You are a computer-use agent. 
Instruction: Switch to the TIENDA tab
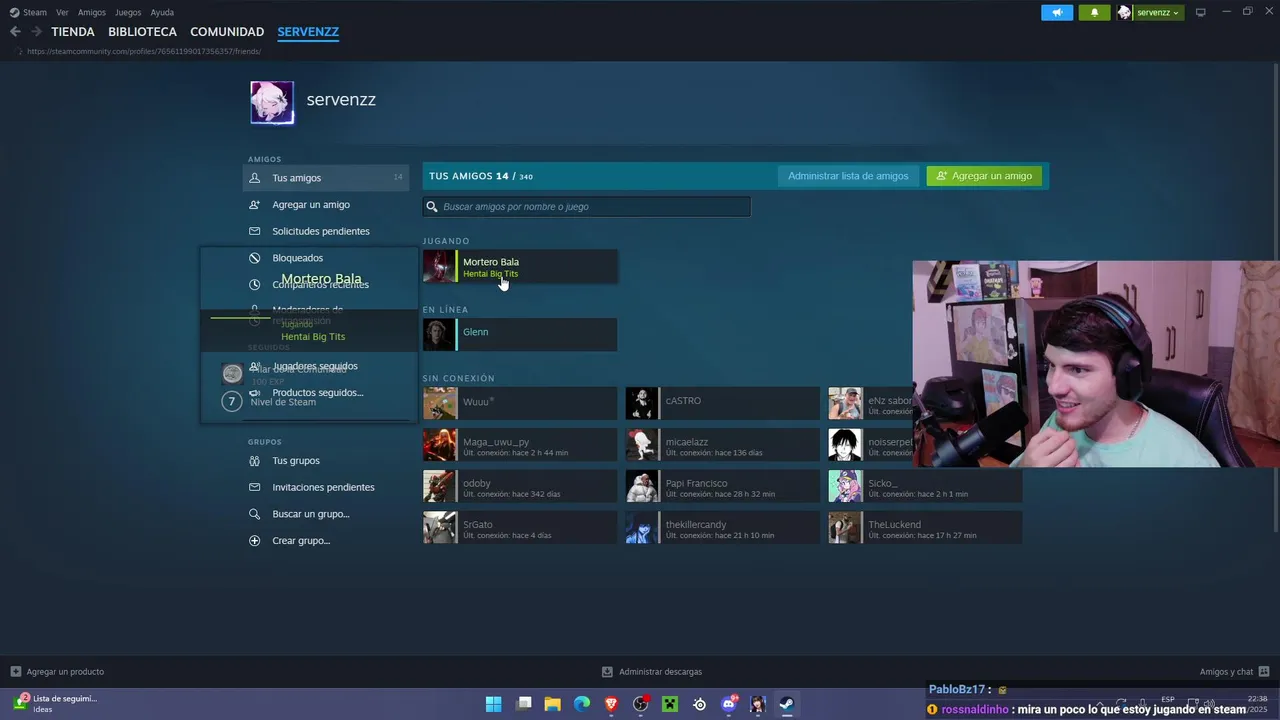click(73, 32)
